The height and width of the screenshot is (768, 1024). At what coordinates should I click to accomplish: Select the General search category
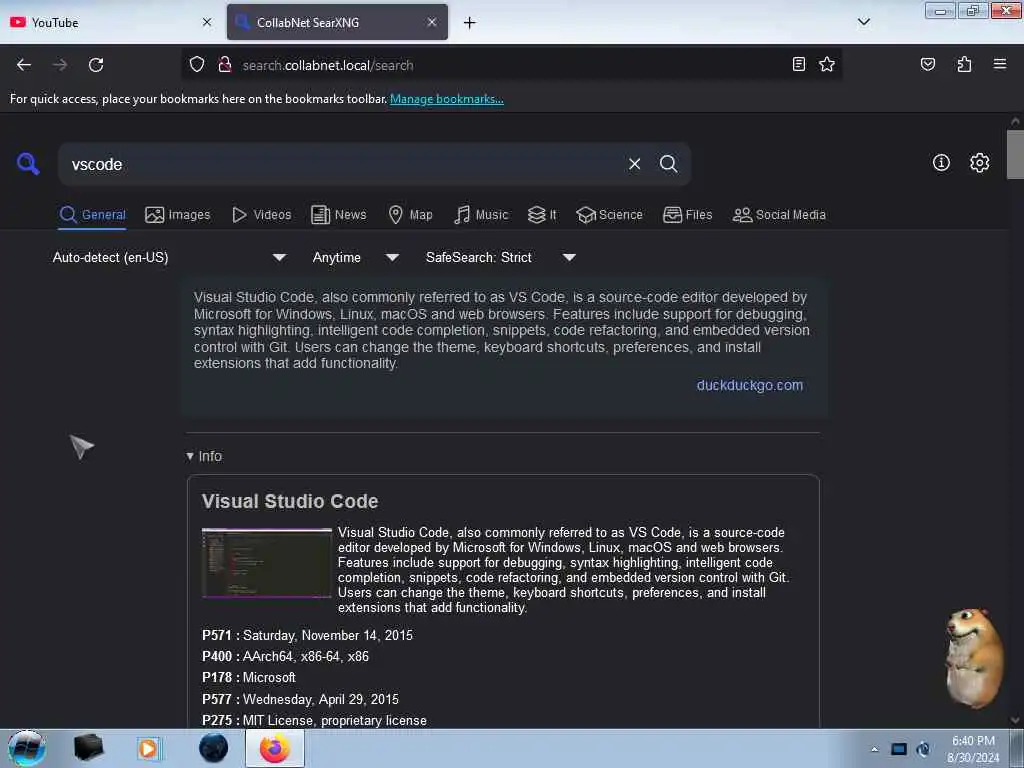92,215
